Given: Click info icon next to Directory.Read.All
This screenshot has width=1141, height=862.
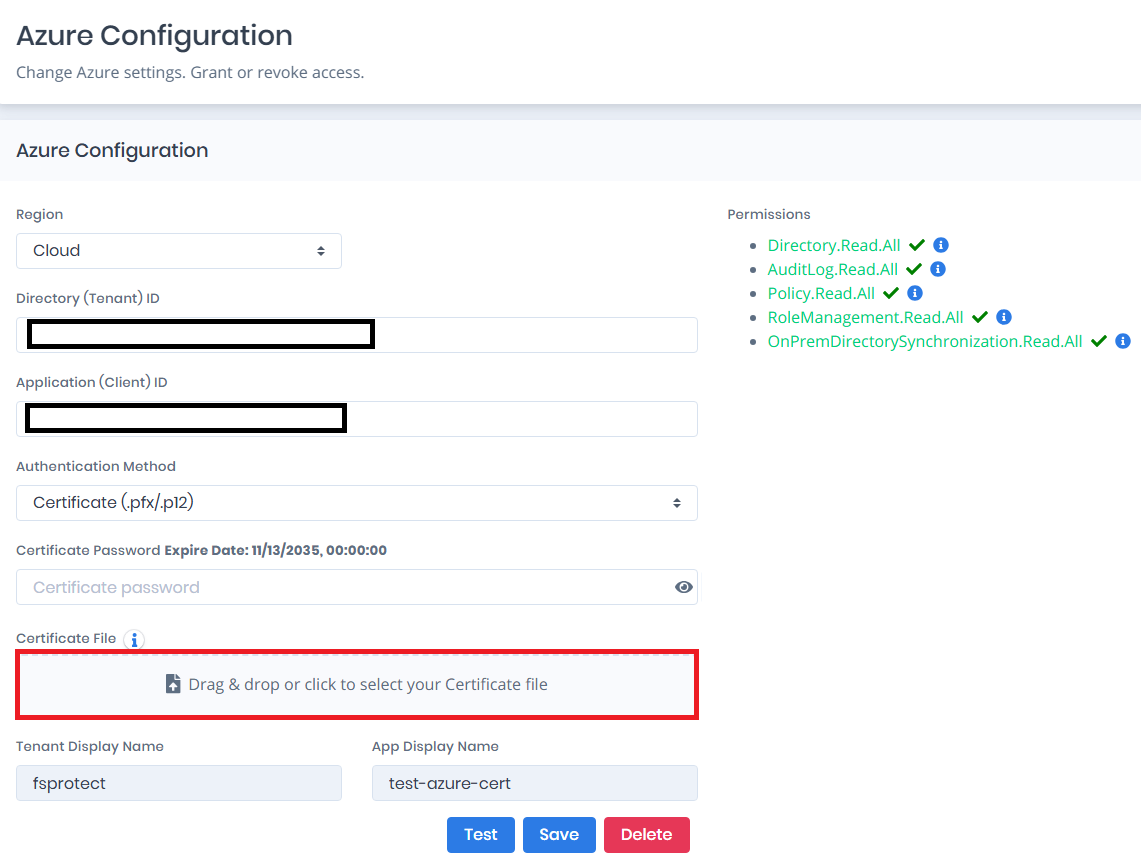Looking at the screenshot, I should click(x=941, y=245).
